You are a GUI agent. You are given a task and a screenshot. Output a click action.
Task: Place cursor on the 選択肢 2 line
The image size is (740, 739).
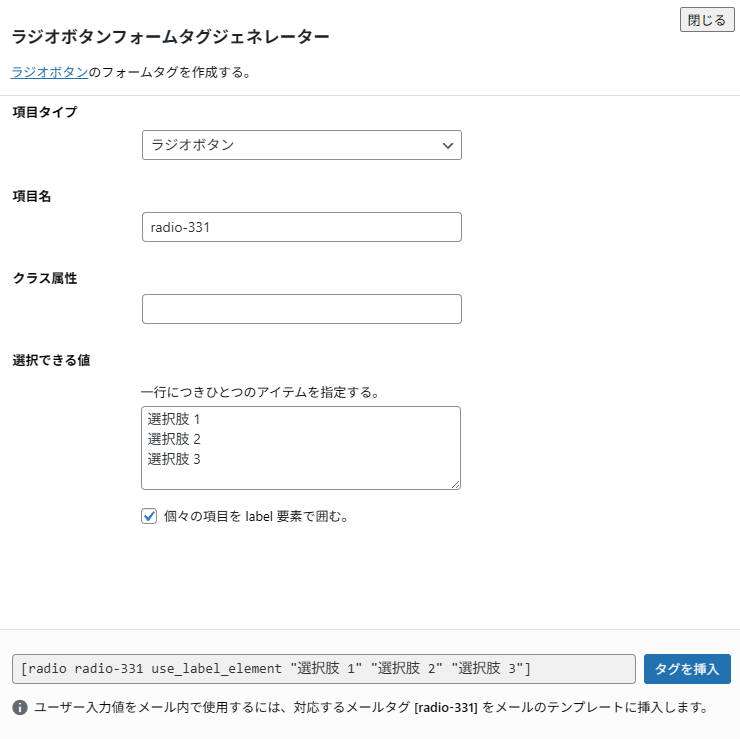pos(175,439)
